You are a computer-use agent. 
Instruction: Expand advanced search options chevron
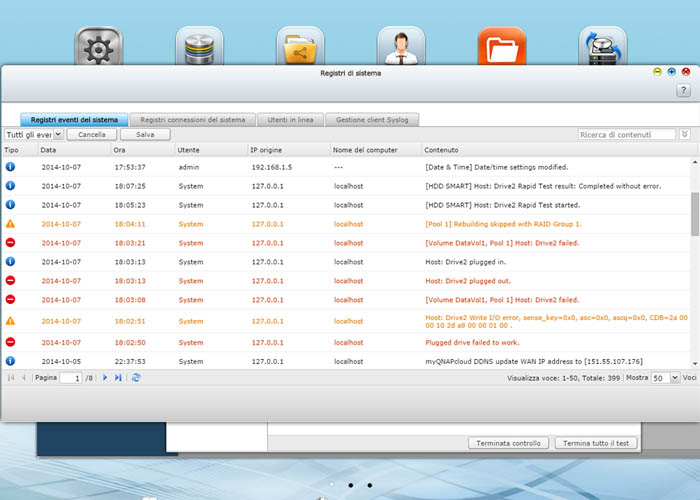point(685,134)
